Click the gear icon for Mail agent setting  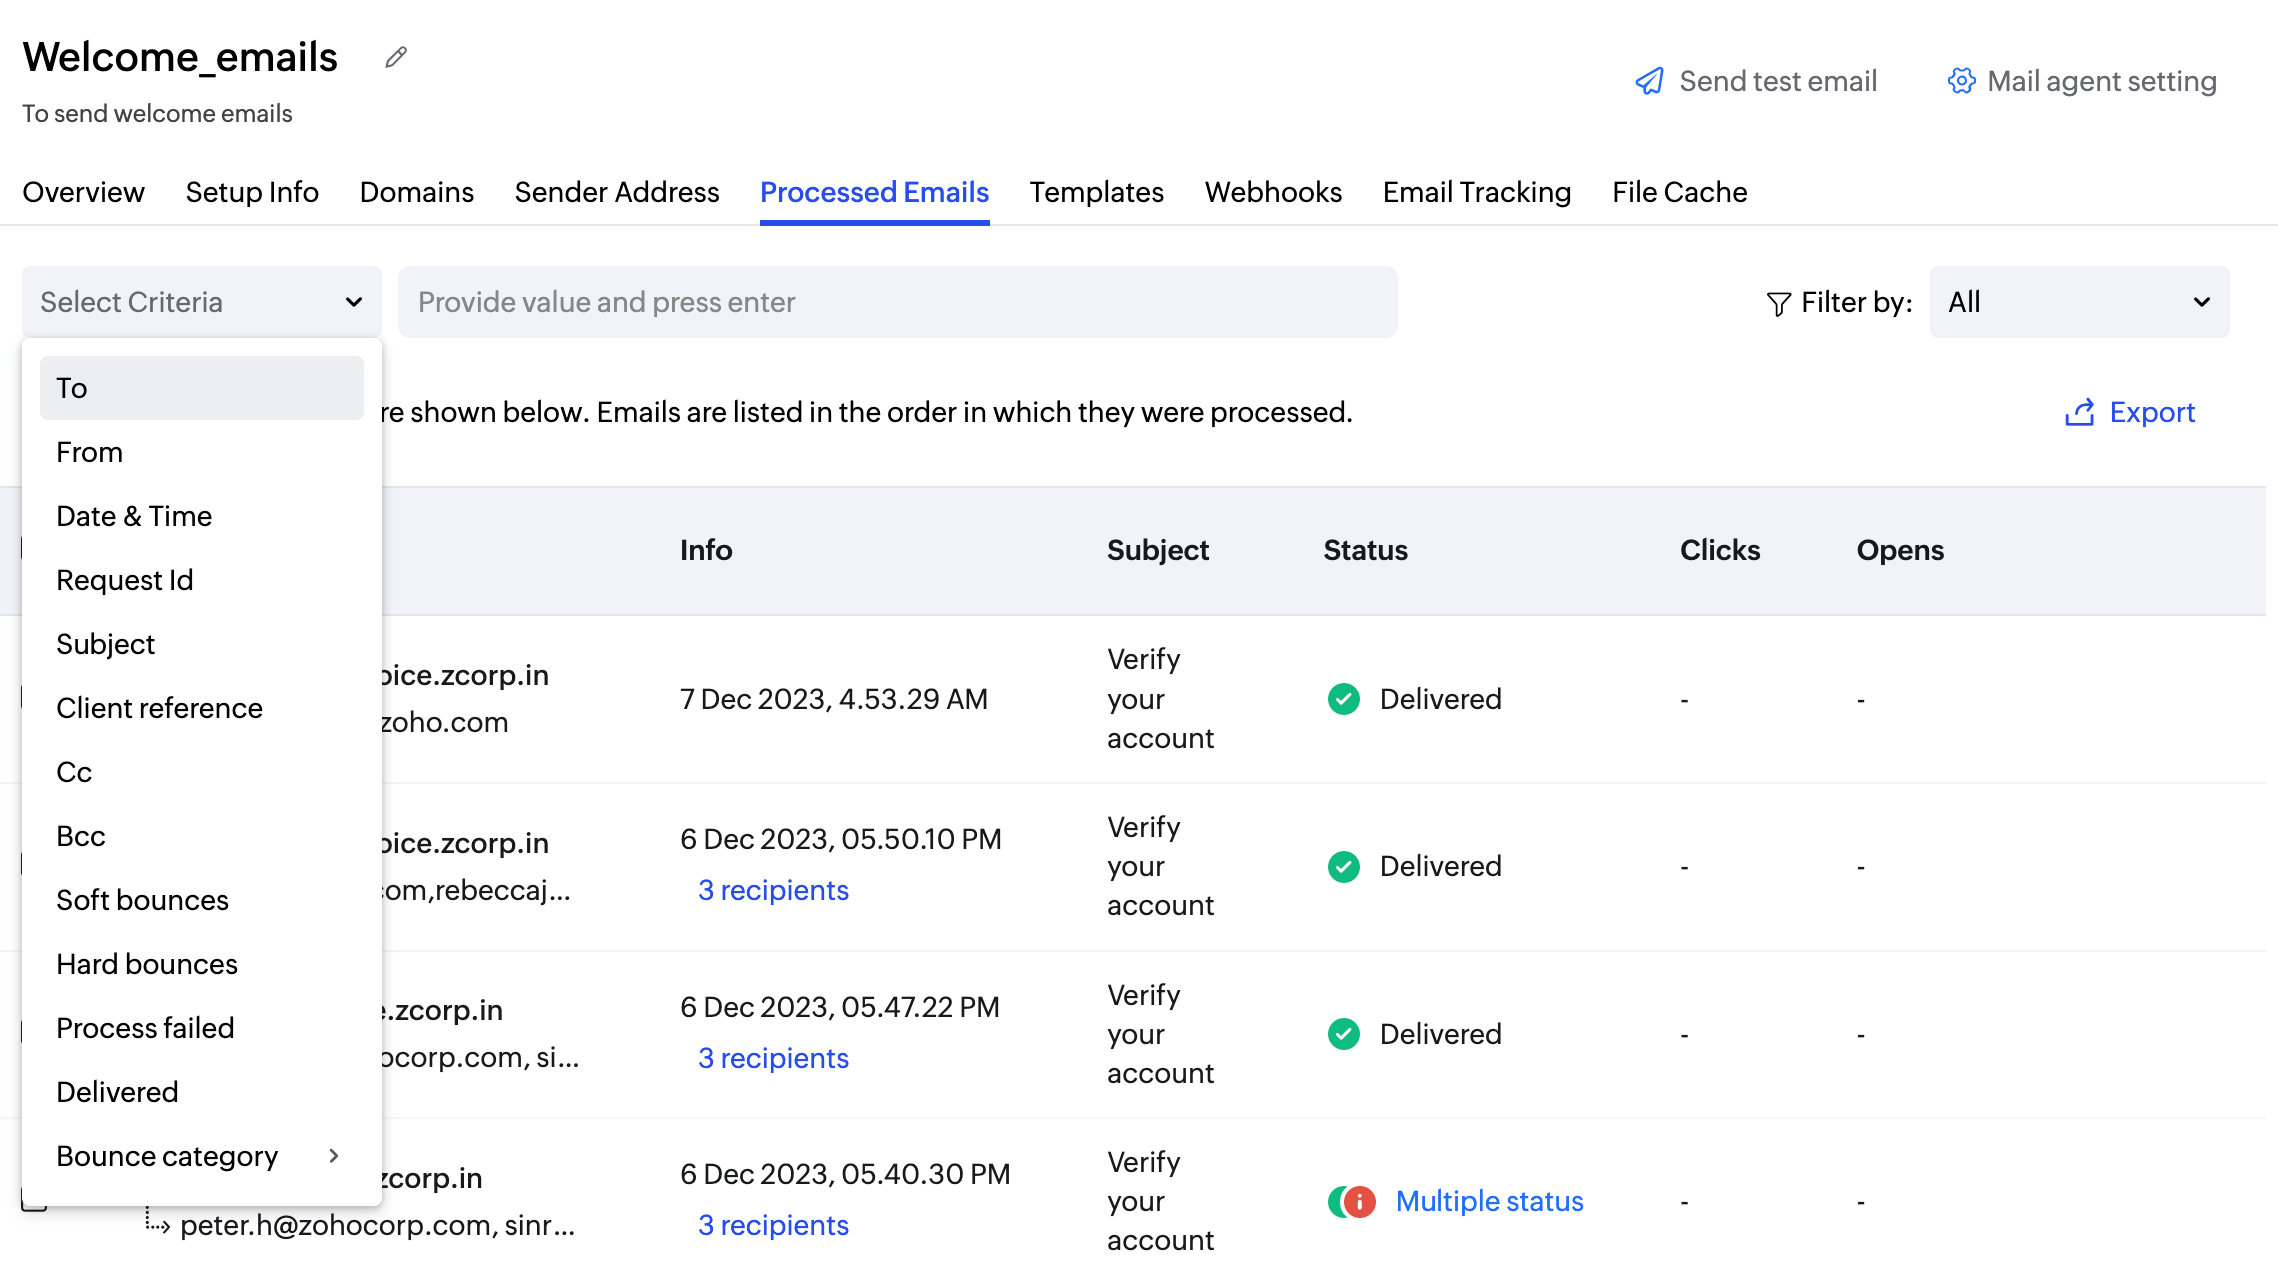click(x=1961, y=81)
